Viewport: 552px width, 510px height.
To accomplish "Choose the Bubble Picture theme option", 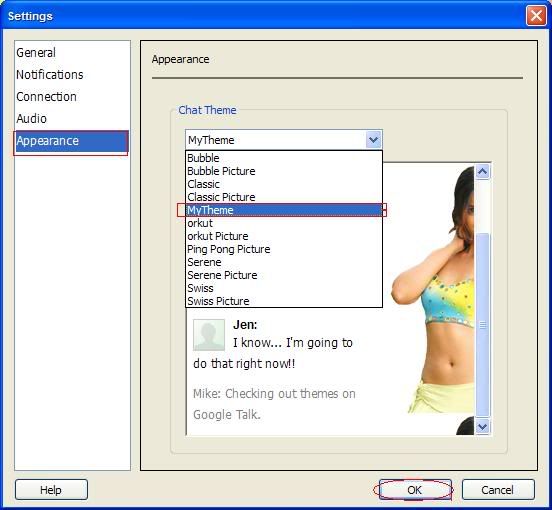I will [284, 171].
